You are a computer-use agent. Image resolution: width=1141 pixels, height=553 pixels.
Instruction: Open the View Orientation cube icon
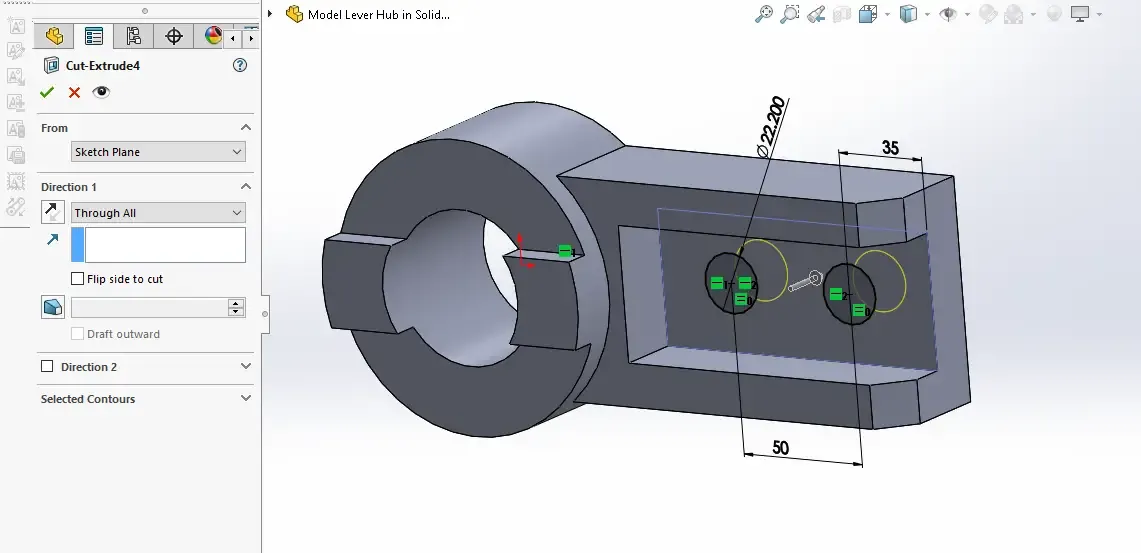click(867, 14)
